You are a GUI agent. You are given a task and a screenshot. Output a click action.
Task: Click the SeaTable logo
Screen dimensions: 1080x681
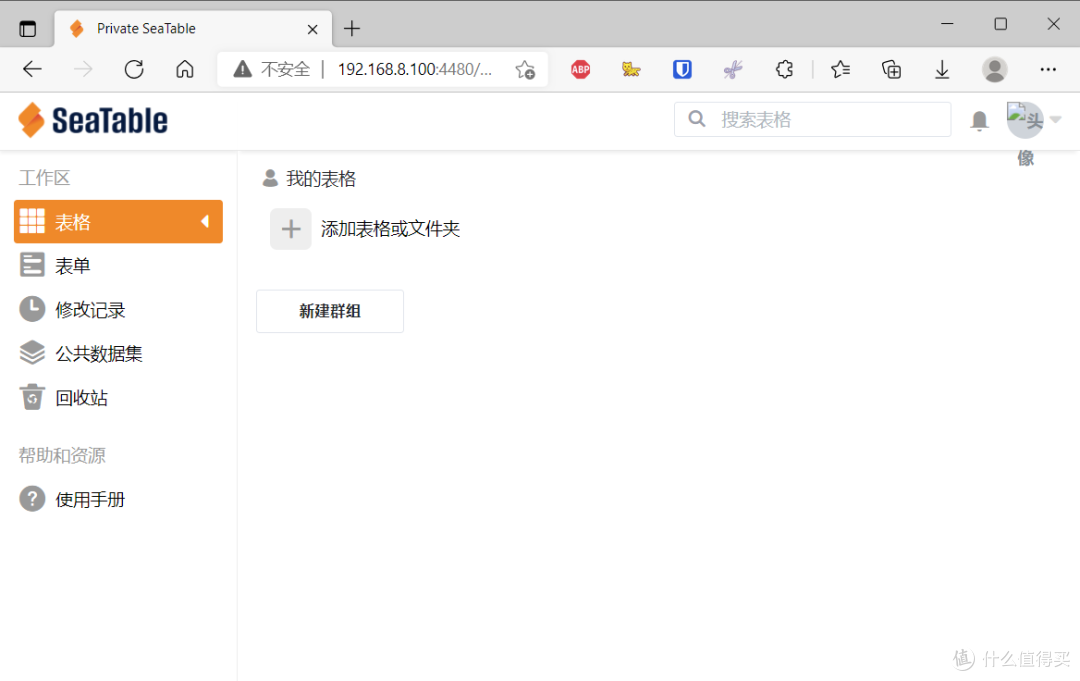[x=92, y=119]
